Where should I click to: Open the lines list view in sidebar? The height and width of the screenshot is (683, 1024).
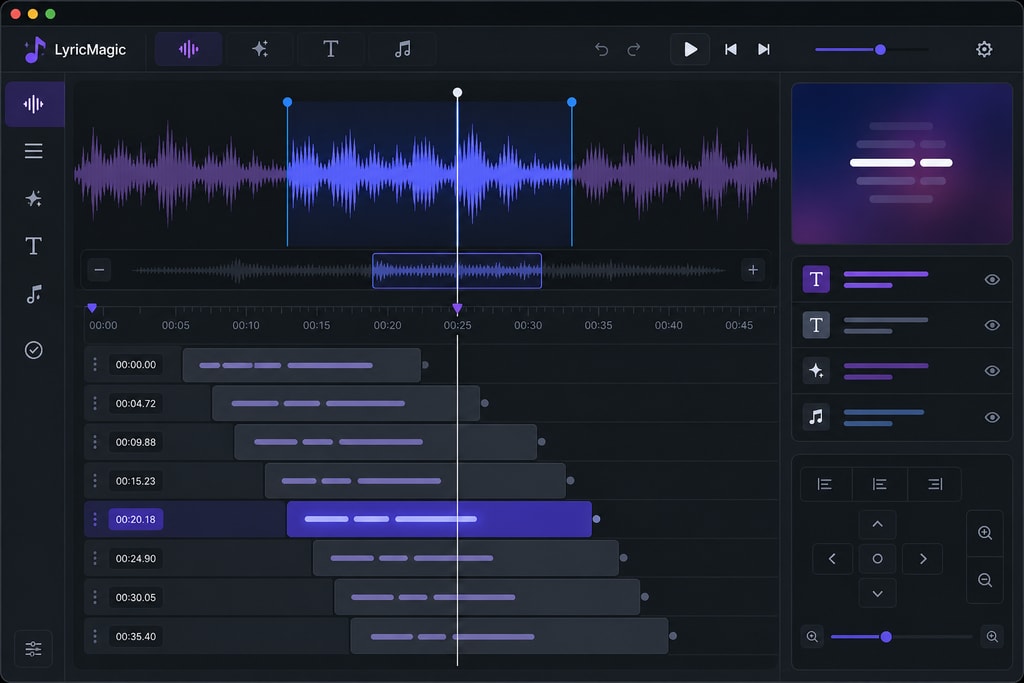tap(34, 151)
